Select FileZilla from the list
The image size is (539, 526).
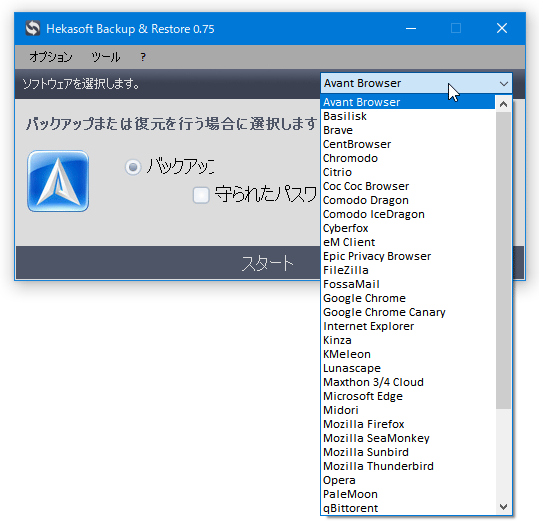408,270
